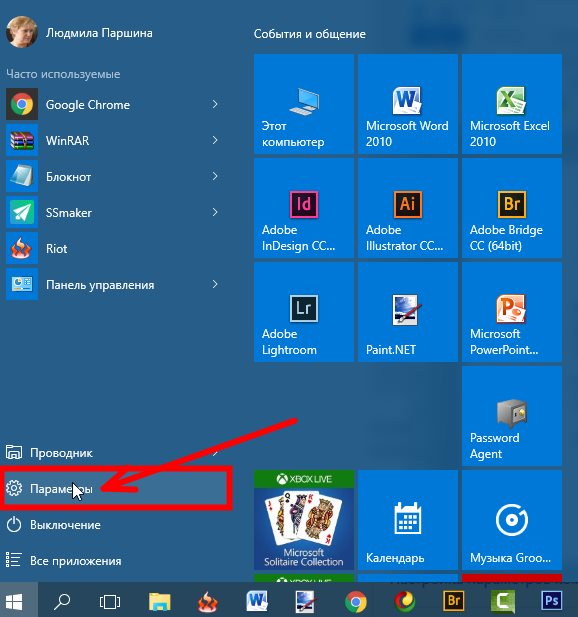
Task: Open the search magnifier on the taskbar
Action: [x=62, y=601]
